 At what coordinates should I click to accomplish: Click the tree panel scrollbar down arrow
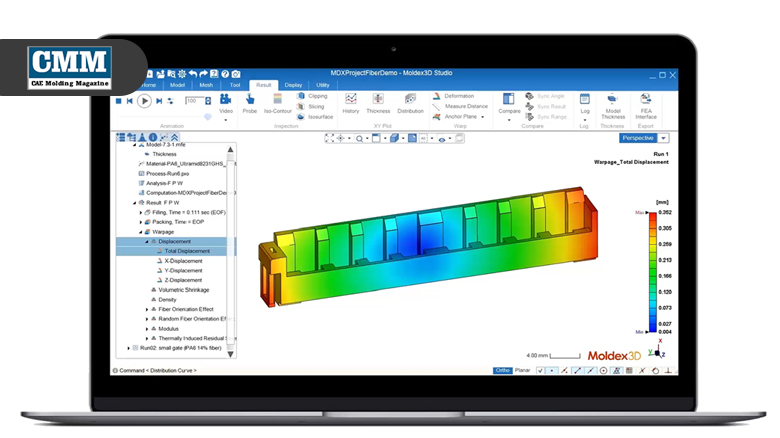[x=230, y=354]
